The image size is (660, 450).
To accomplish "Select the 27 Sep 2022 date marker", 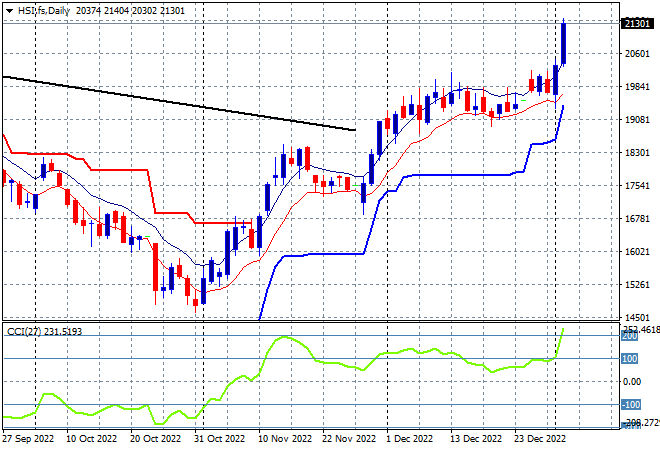I will tap(29, 439).
